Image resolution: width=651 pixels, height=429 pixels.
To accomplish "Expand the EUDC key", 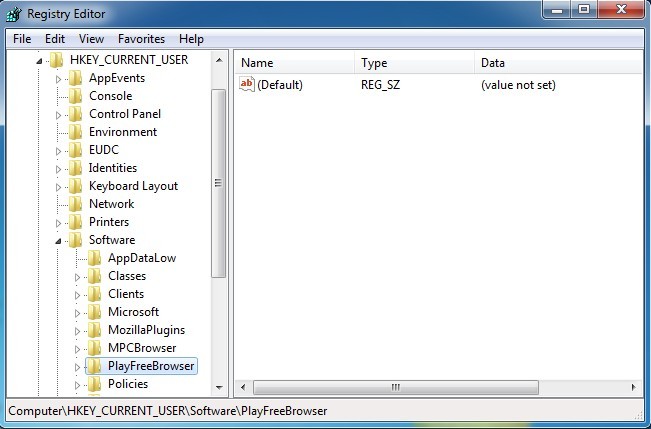I will 59,151.
